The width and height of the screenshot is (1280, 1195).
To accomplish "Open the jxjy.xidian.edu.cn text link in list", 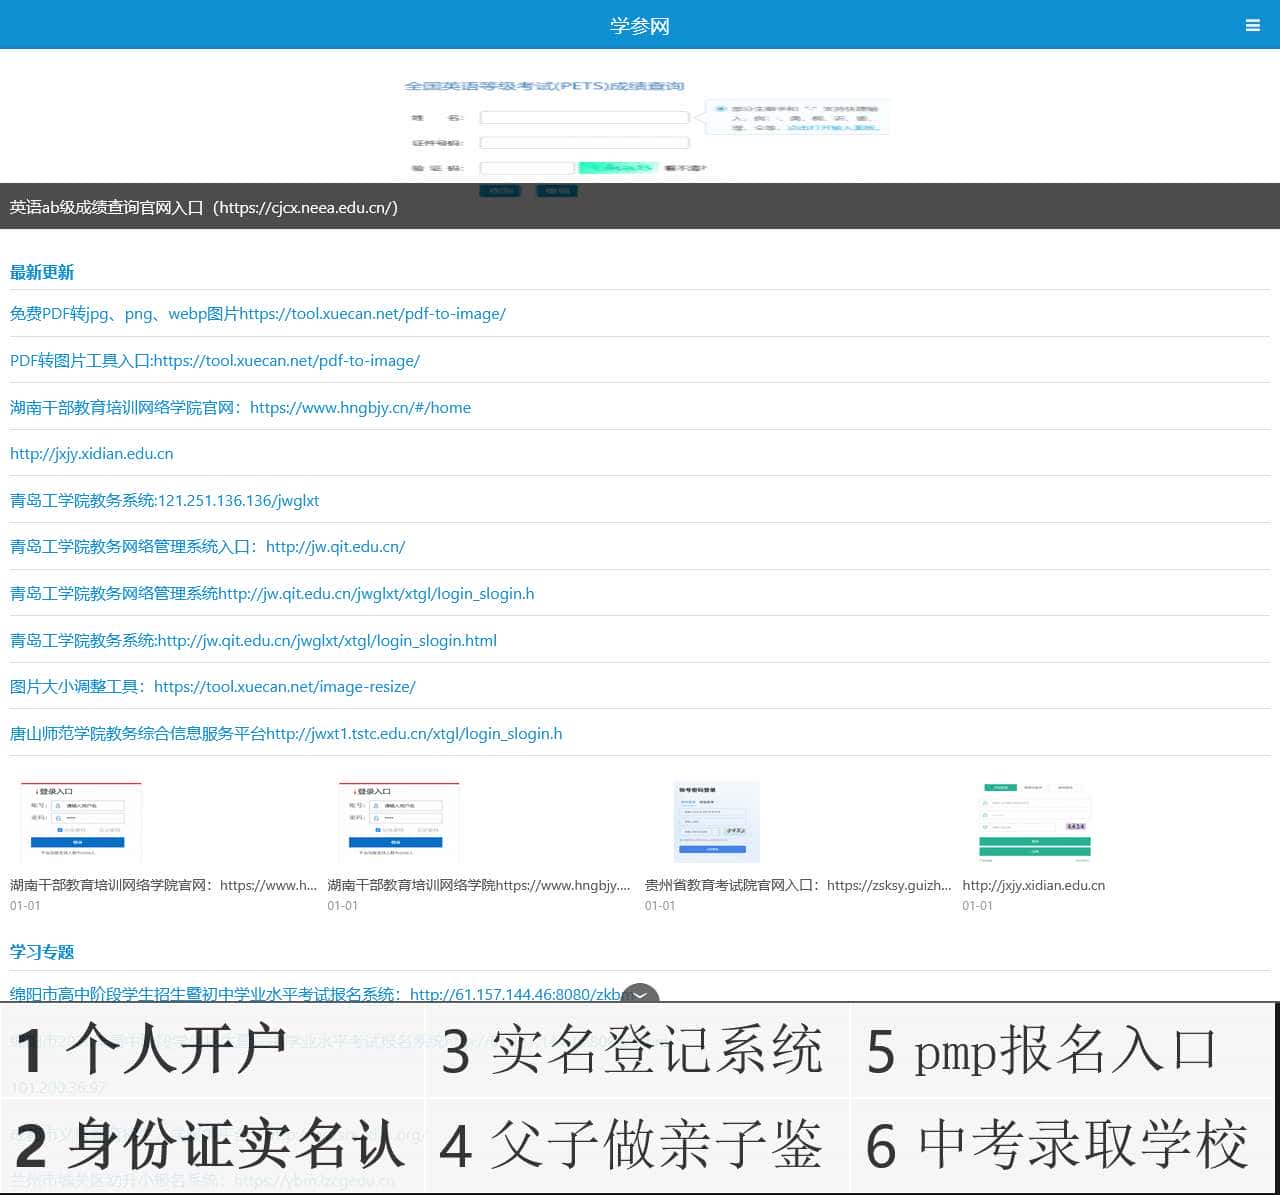I will point(92,454).
